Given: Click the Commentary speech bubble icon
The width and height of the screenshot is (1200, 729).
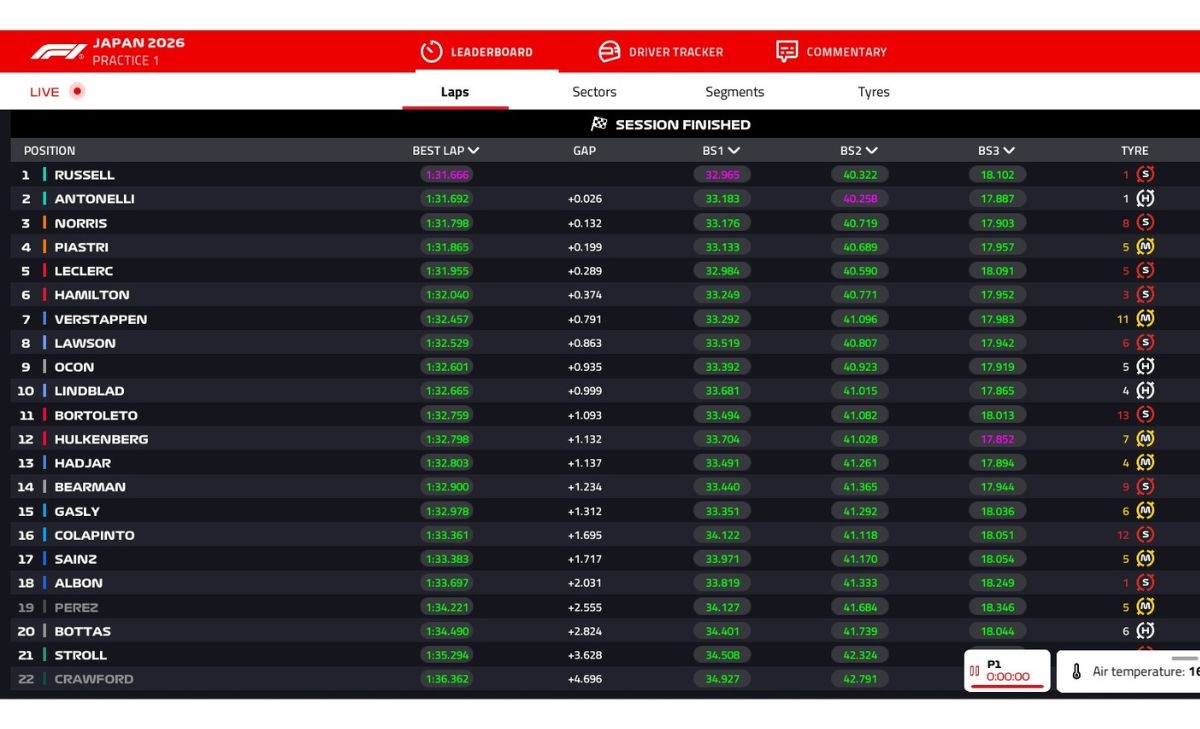Looking at the screenshot, I should 787,50.
